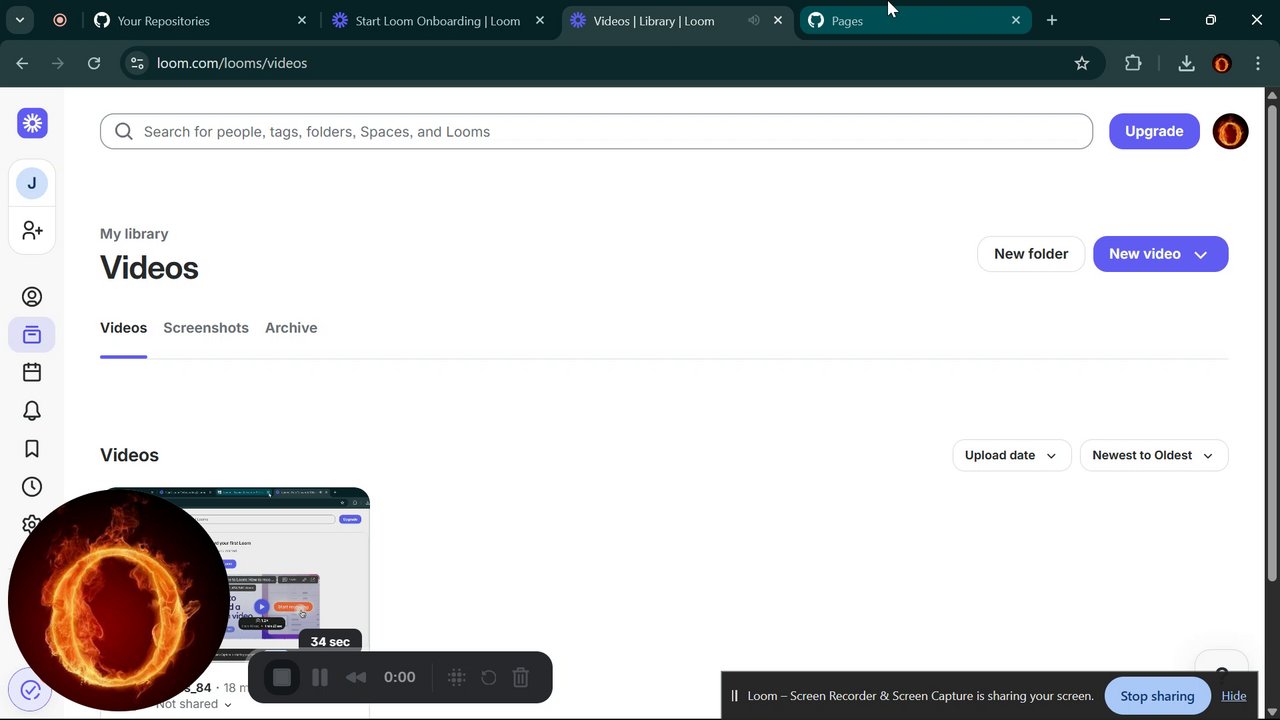1280x720 pixels.
Task: Open the Chrome profile avatar in the toolbar
Action: pyautogui.click(x=1222, y=63)
